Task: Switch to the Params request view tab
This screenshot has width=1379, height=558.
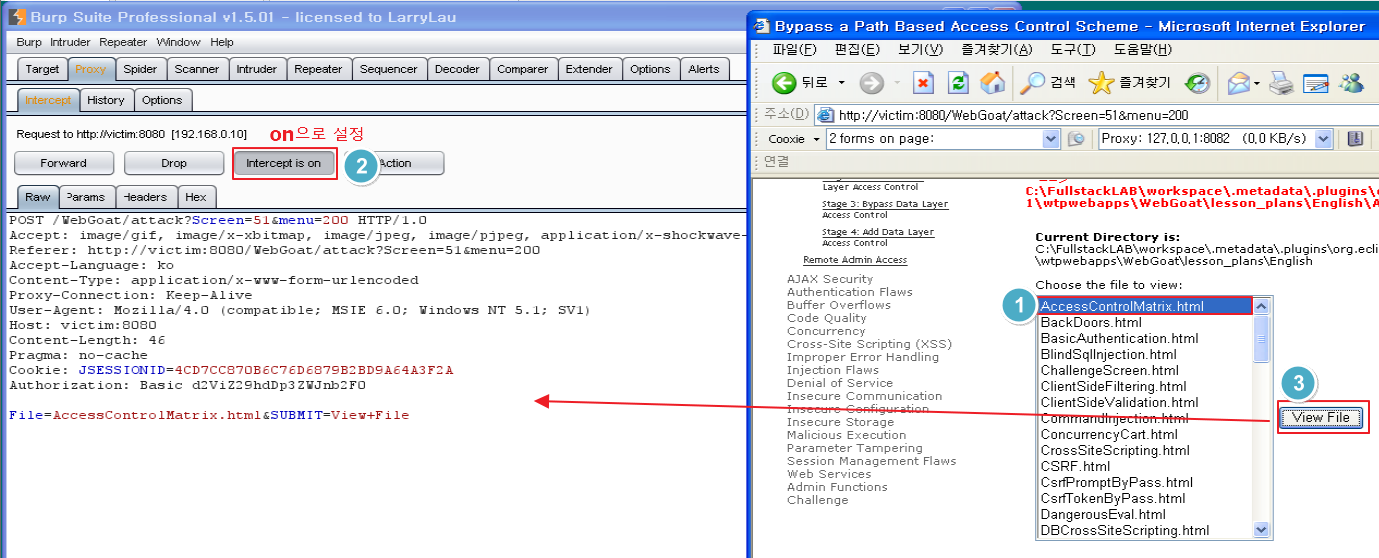Action: (x=87, y=197)
